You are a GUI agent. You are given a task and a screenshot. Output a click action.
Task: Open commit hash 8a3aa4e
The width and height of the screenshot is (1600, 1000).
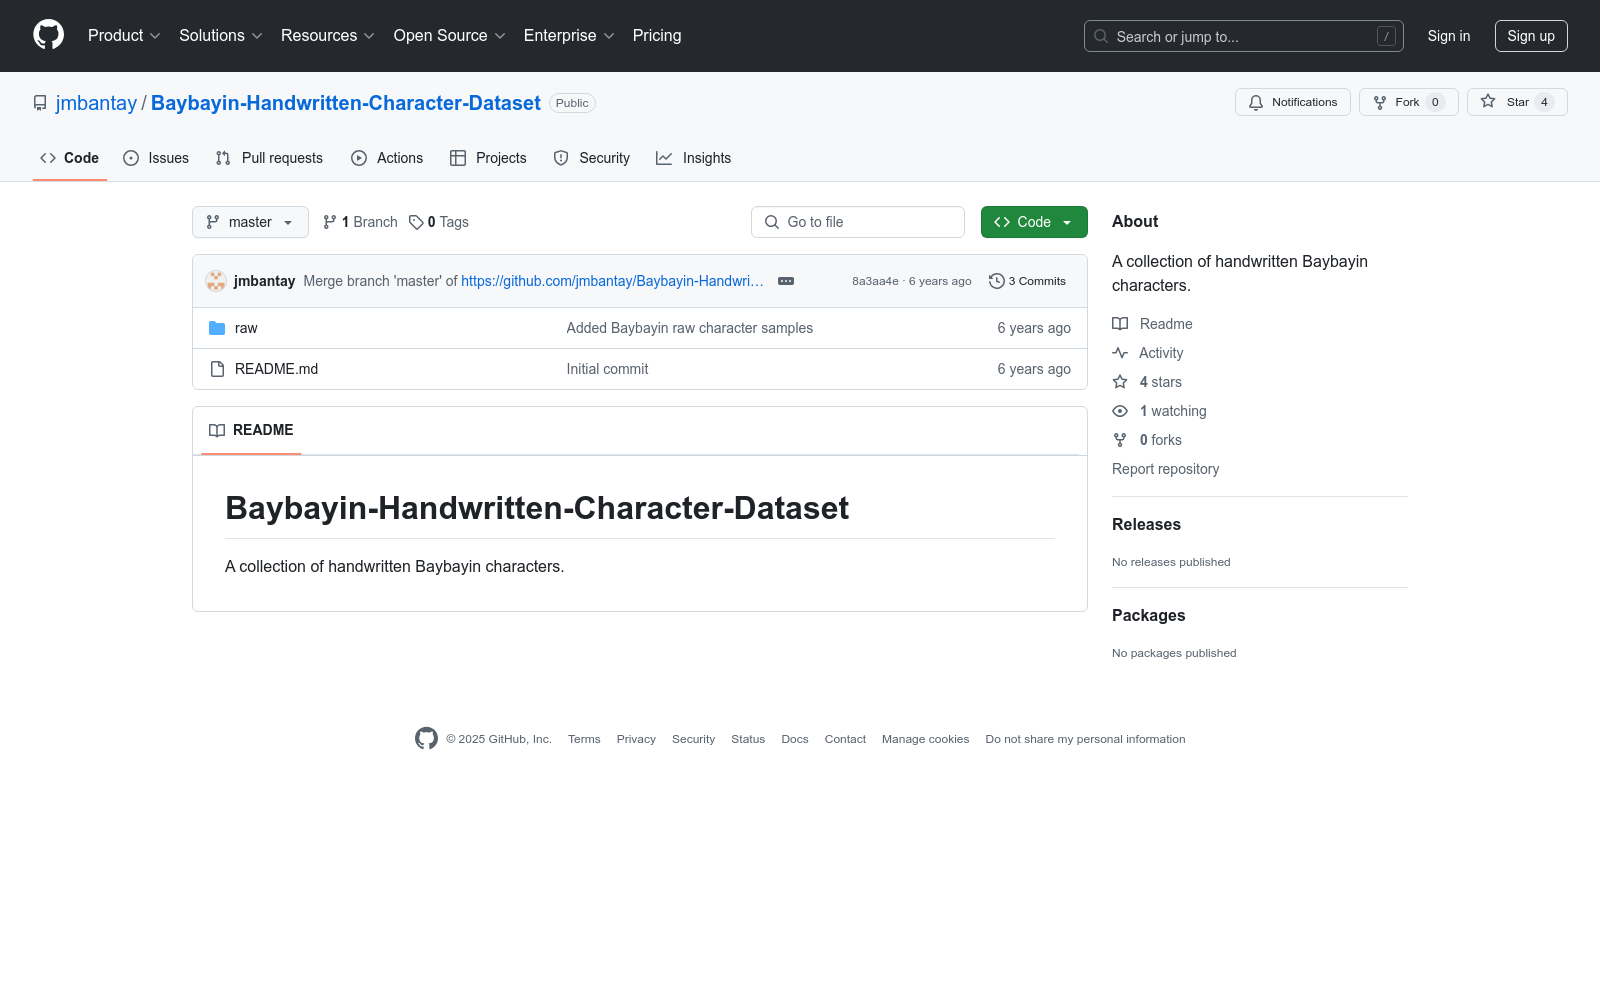(x=875, y=281)
